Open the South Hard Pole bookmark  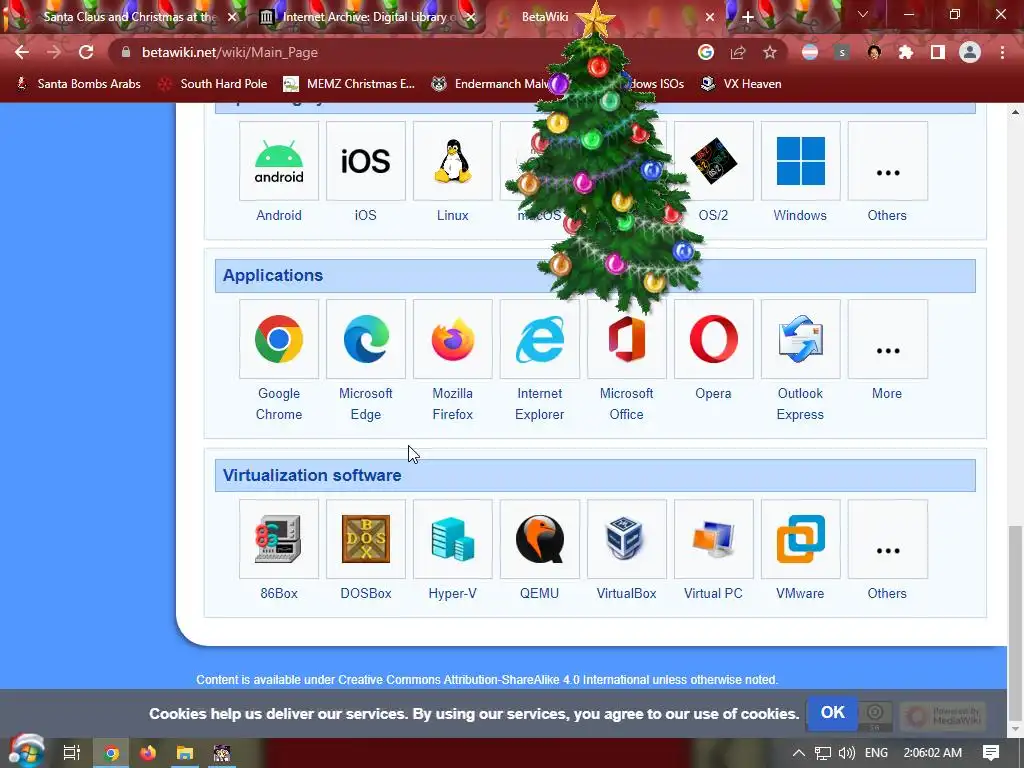coord(214,84)
